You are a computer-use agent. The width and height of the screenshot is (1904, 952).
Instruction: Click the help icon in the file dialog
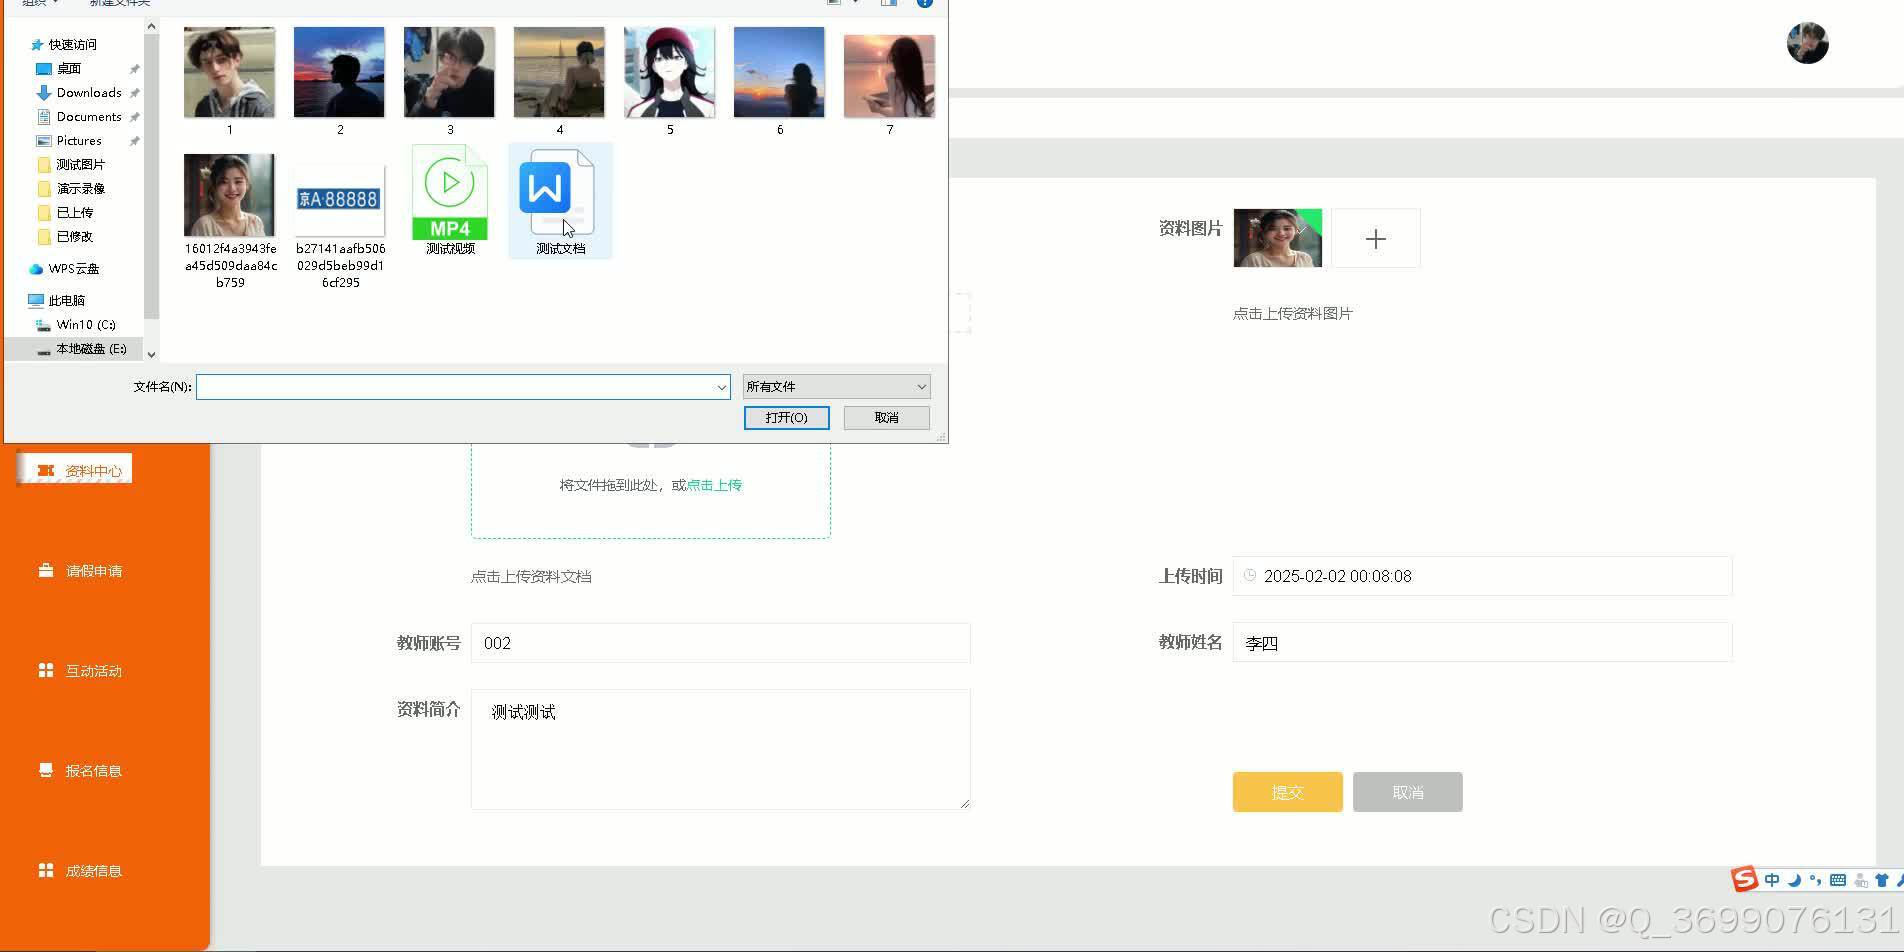pos(925,3)
